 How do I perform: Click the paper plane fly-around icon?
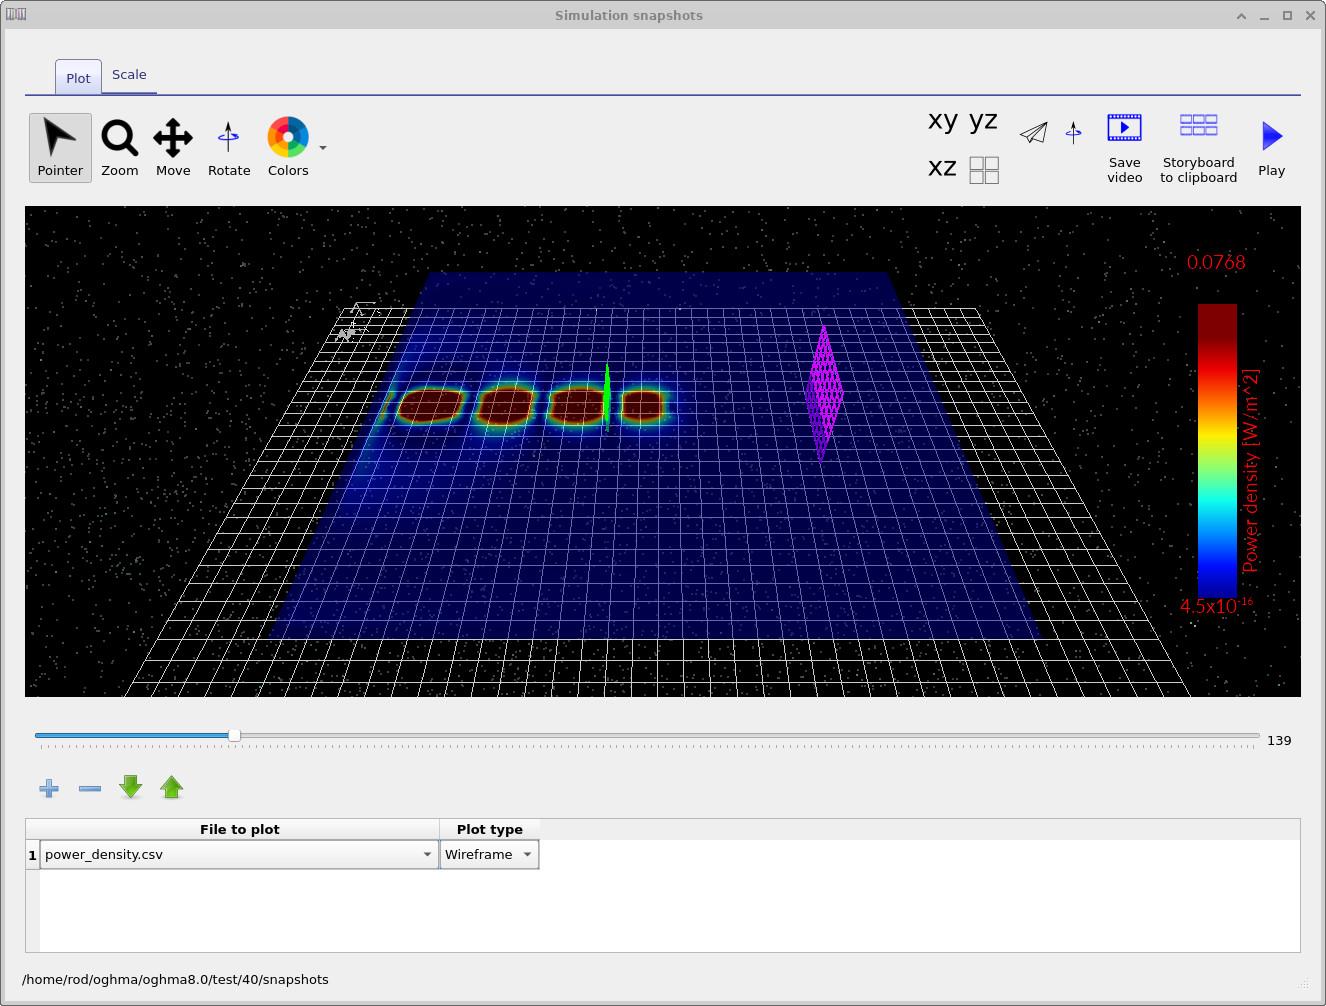pyautogui.click(x=1033, y=132)
